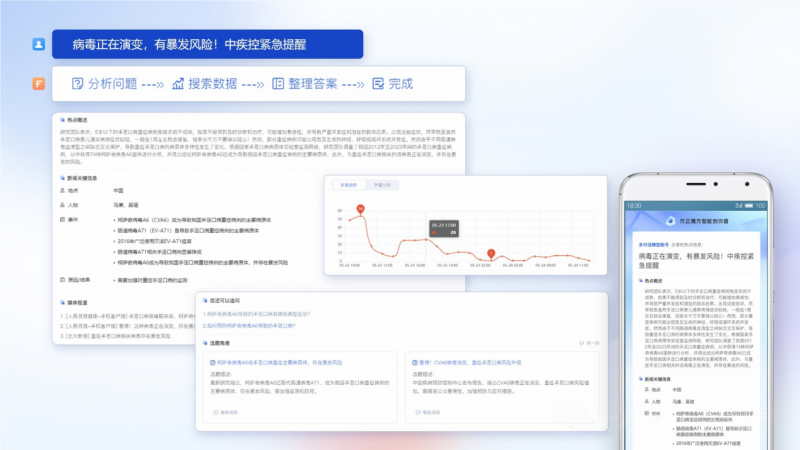Click the 地点 location icon
800x450 pixels.
[x=64, y=189]
